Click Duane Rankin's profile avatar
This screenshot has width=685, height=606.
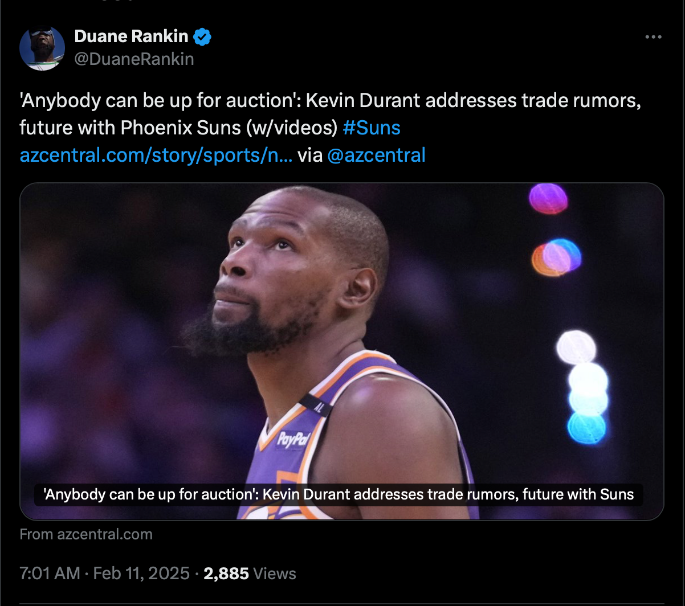(42, 48)
